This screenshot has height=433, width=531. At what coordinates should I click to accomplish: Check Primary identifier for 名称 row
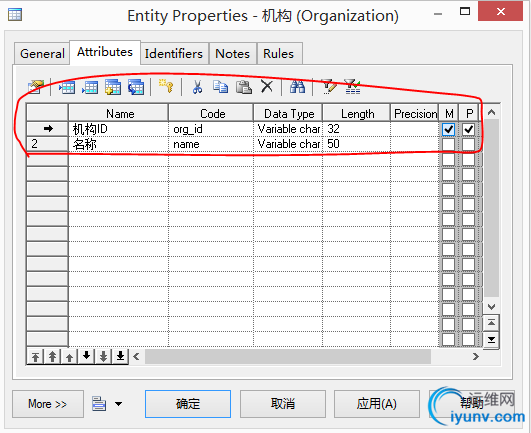coord(468,144)
